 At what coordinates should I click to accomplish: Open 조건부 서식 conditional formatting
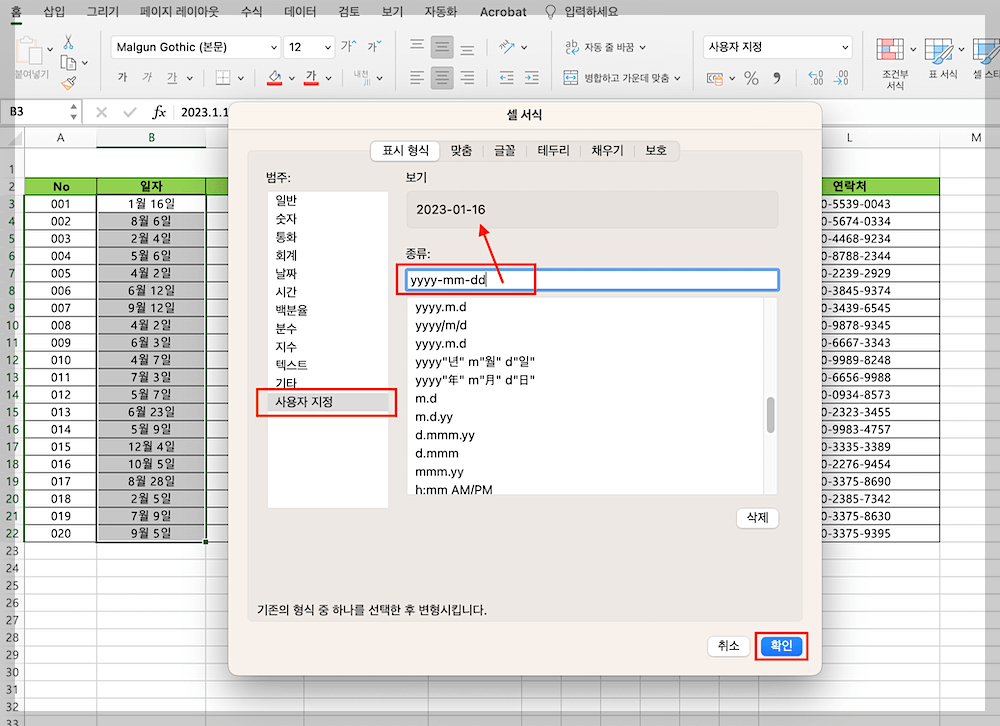[x=895, y=62]
